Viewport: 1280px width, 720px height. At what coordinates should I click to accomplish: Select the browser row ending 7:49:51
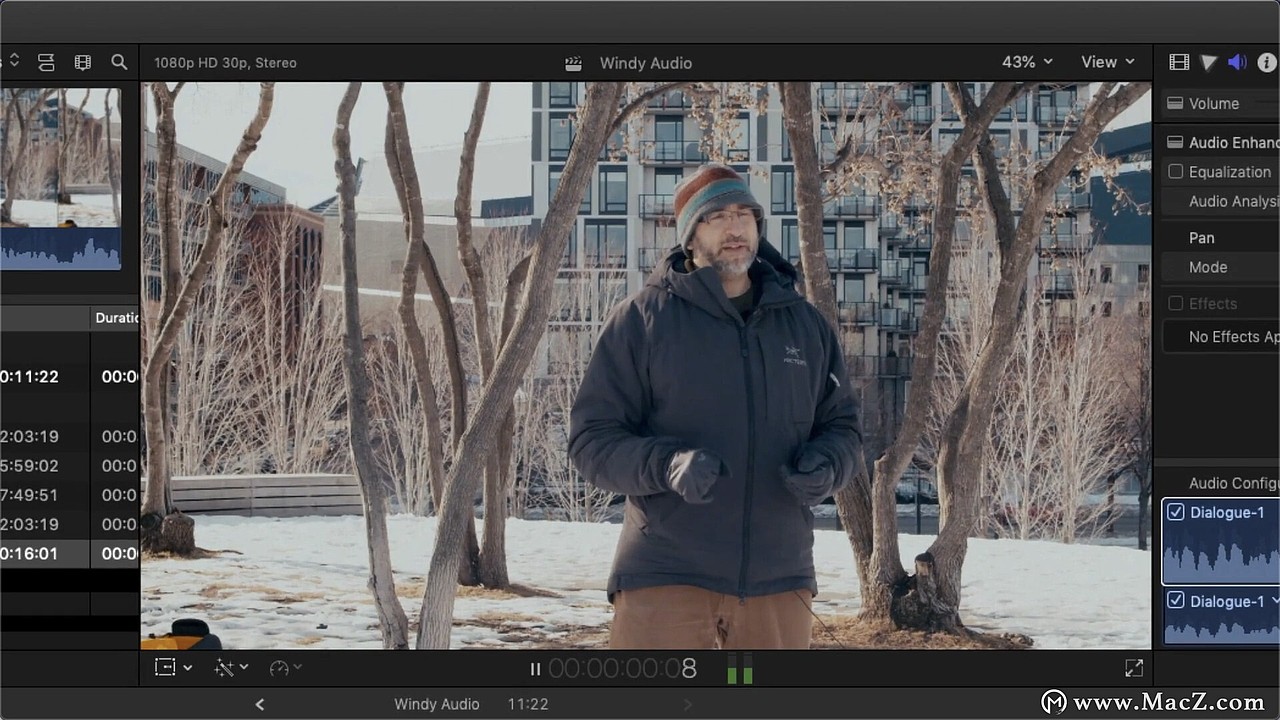[x=70, y=495]
